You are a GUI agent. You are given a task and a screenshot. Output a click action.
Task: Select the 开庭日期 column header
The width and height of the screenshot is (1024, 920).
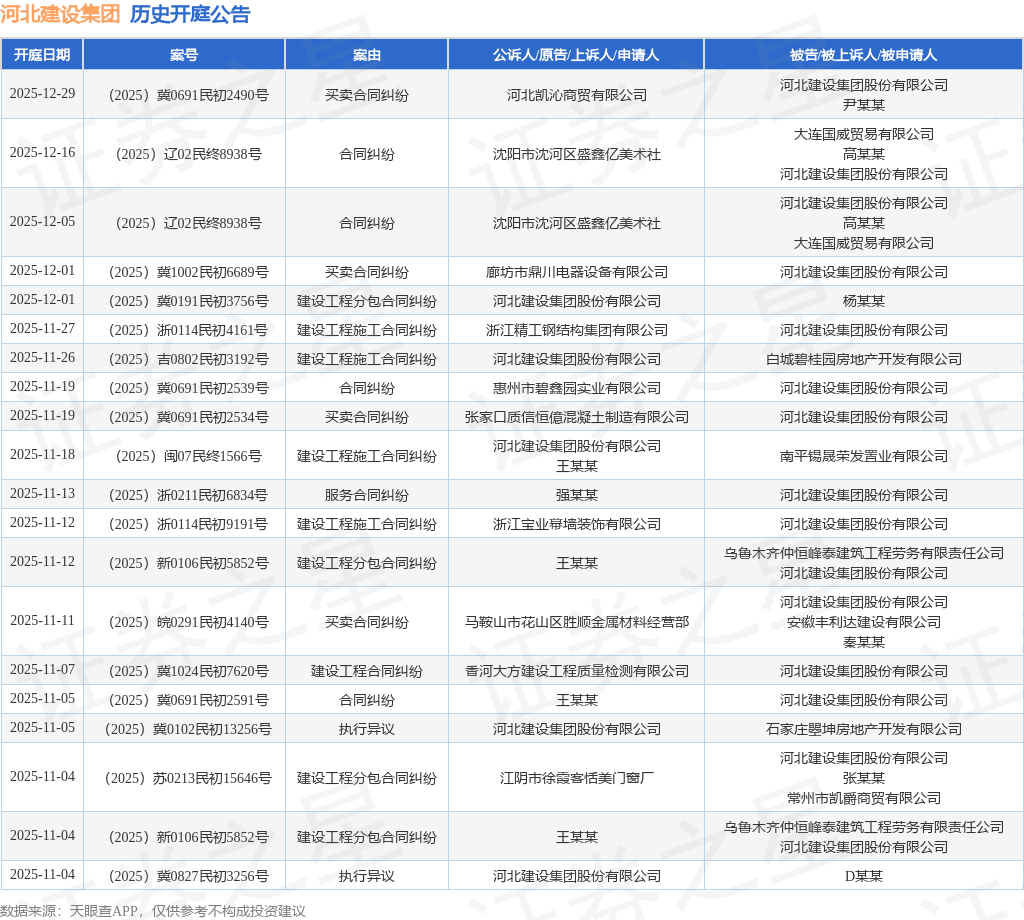point(42,55)
